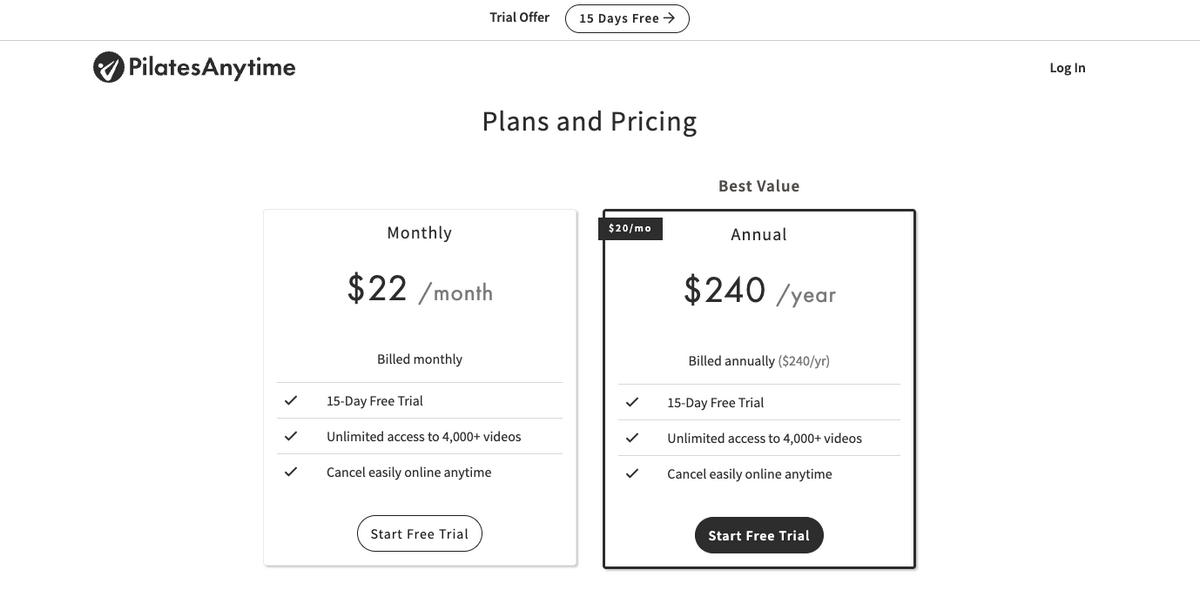Open the Log In page
The height and width of the screenshot is (597, 1200).
tap(1067, 67)
